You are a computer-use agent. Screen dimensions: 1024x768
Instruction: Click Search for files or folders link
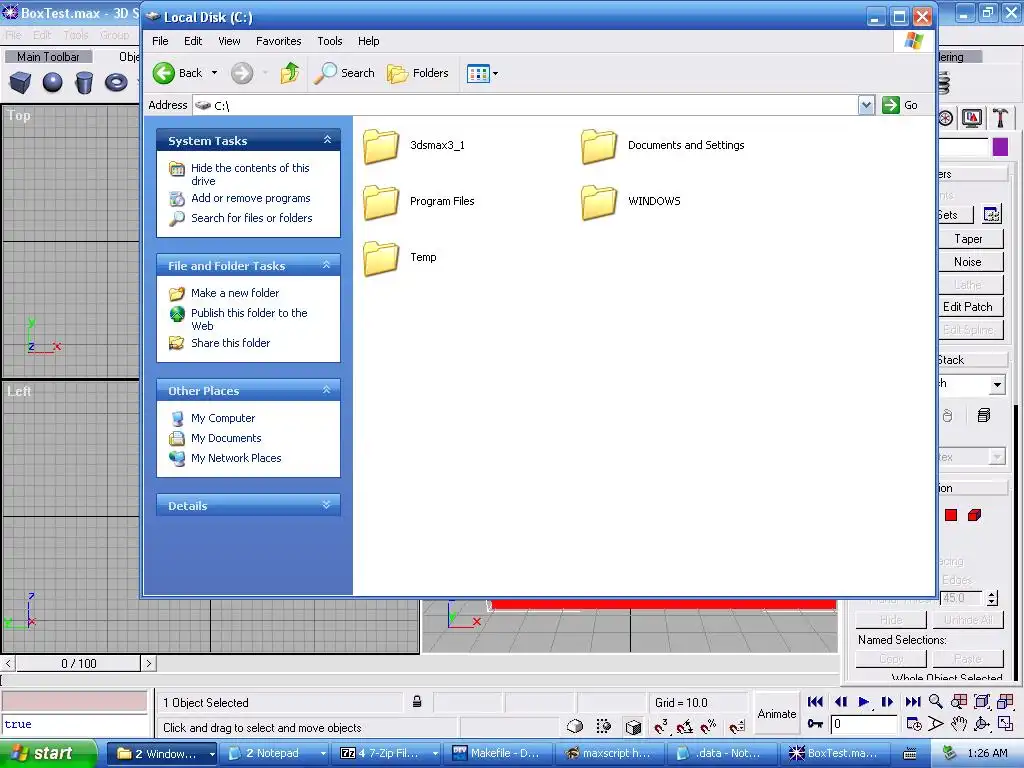pos(251,218)
